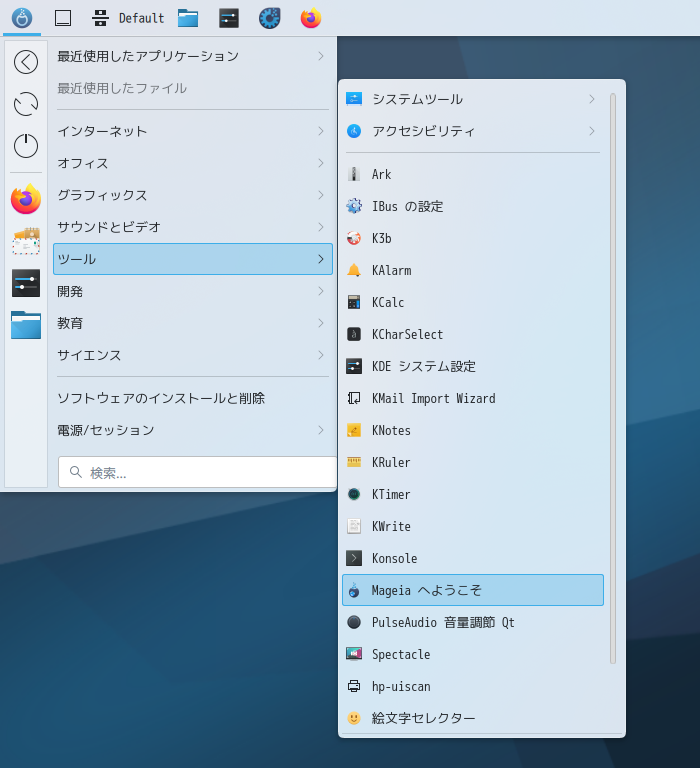
Task: Click the システムツール icon
Action: click(x=354, y=99)
